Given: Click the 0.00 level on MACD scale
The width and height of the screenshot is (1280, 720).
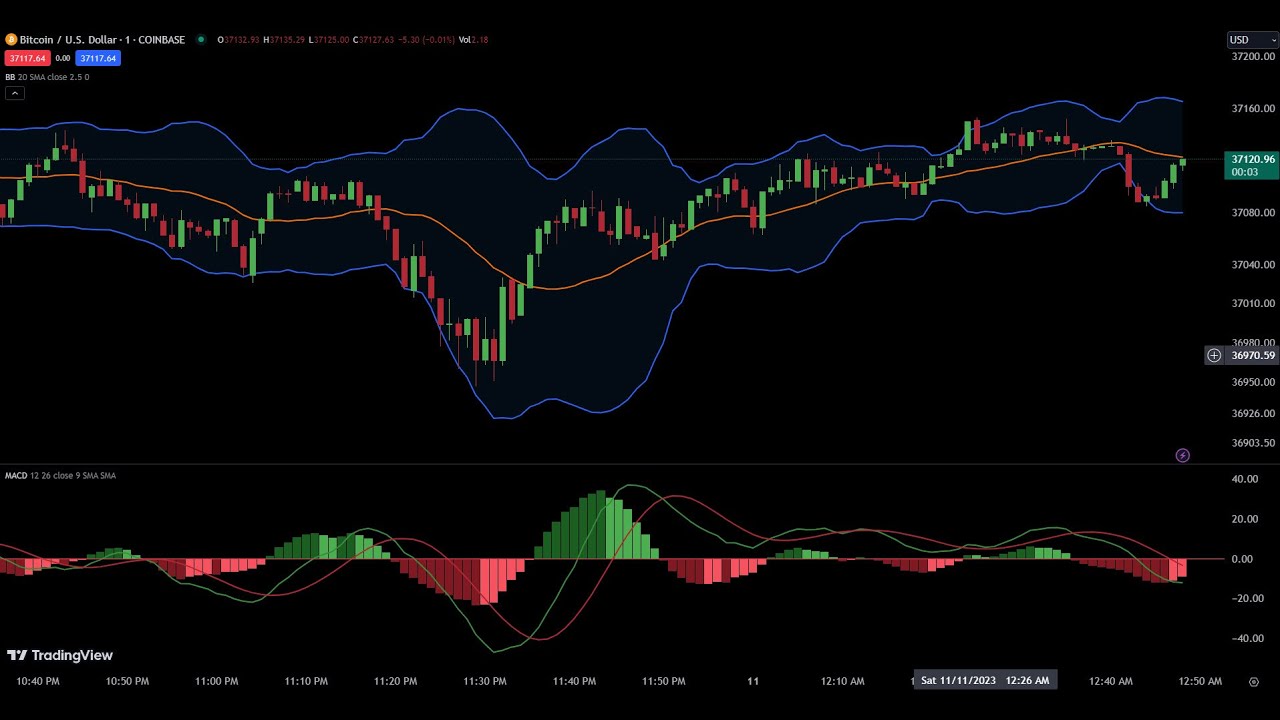Looking at the screenshot, I should click(x=1242, y=559).
